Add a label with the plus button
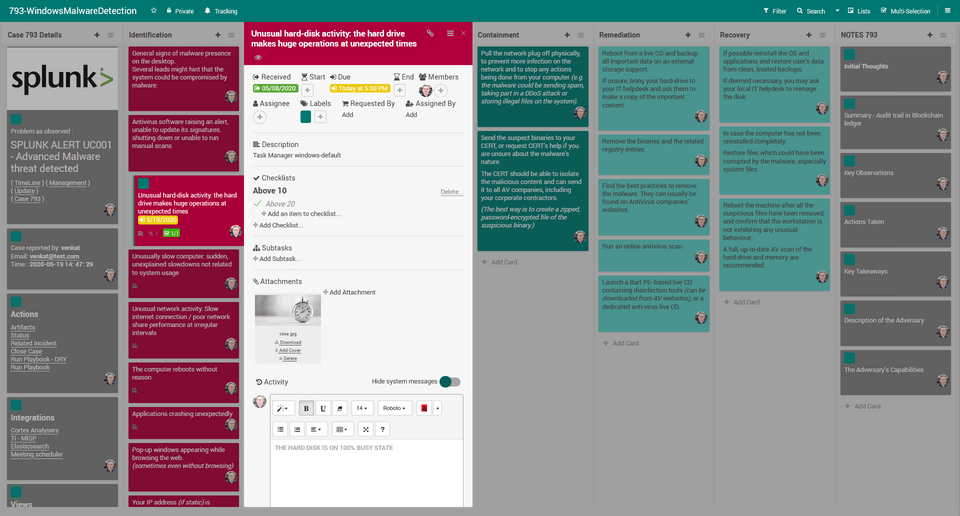 [320, 117]
